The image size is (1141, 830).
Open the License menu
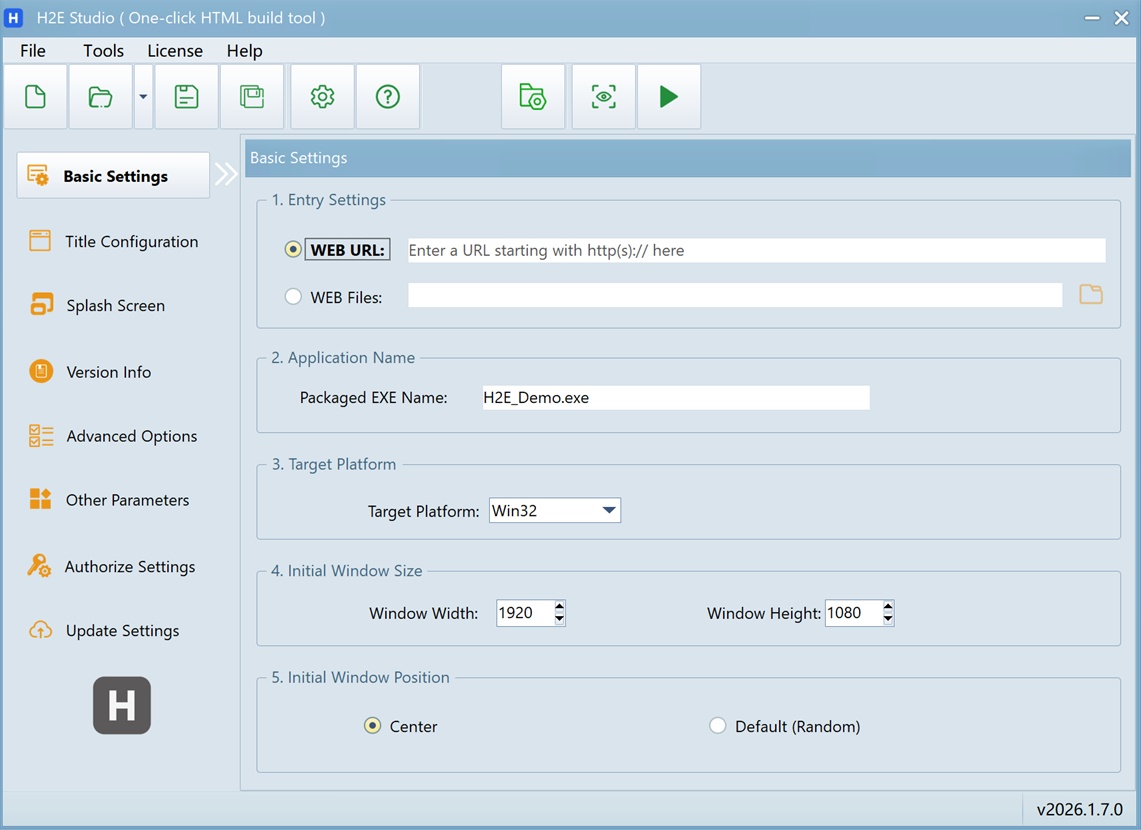tap(175, 50)
